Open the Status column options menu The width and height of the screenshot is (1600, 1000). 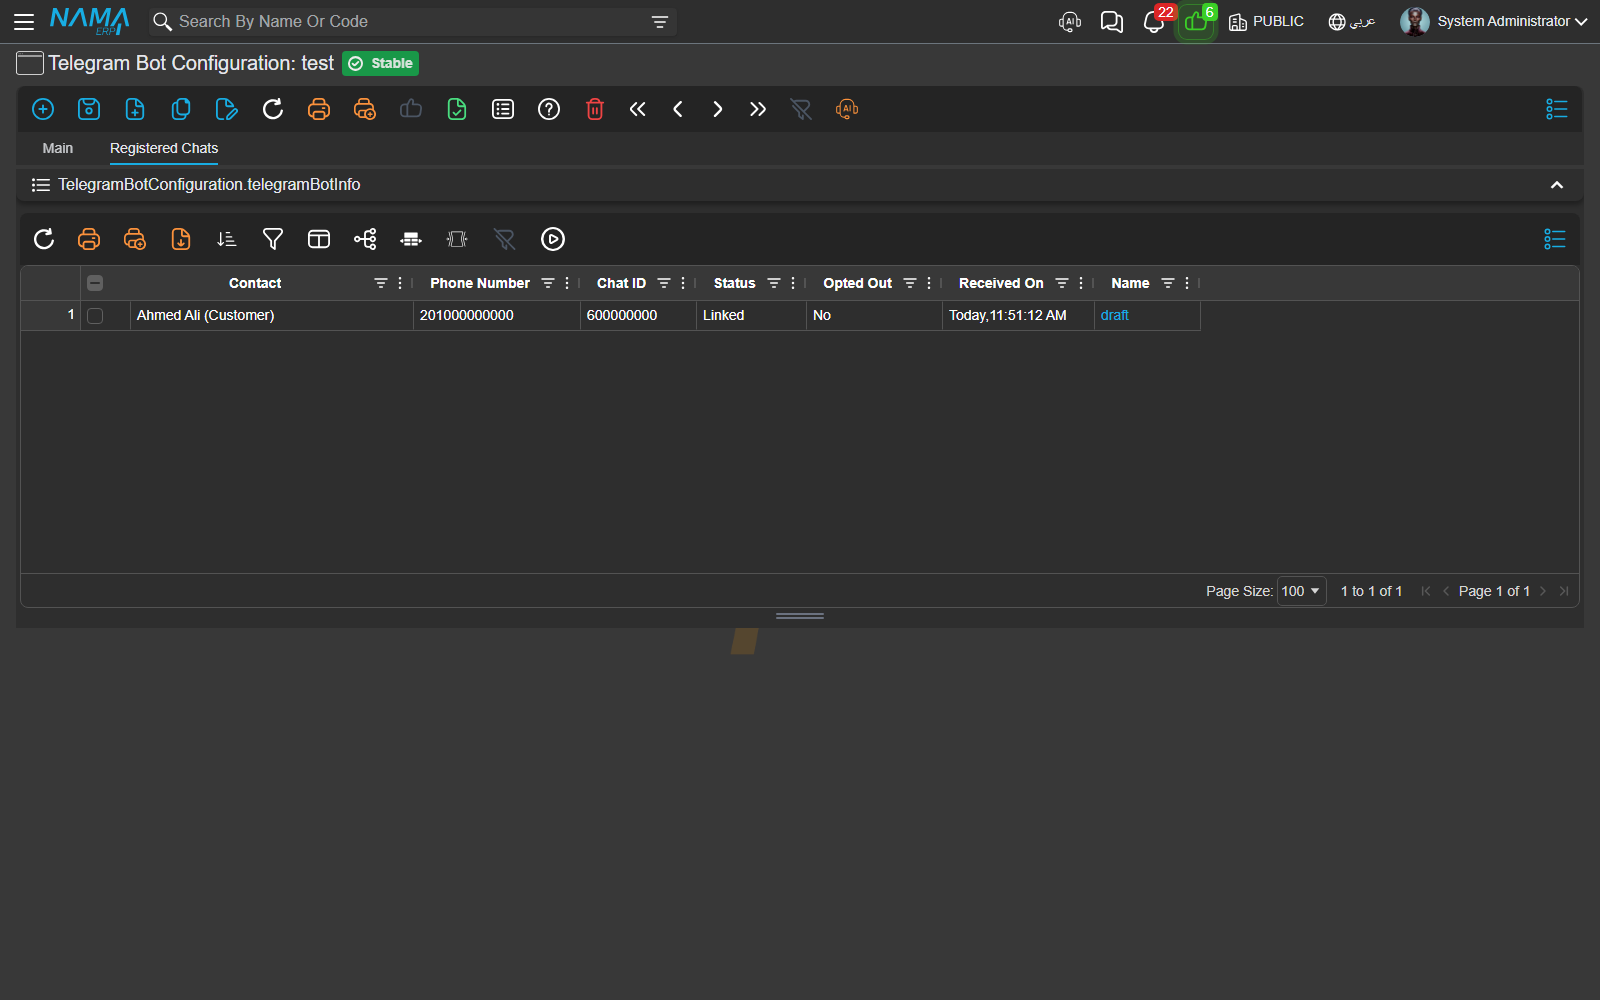click(793, 283)
